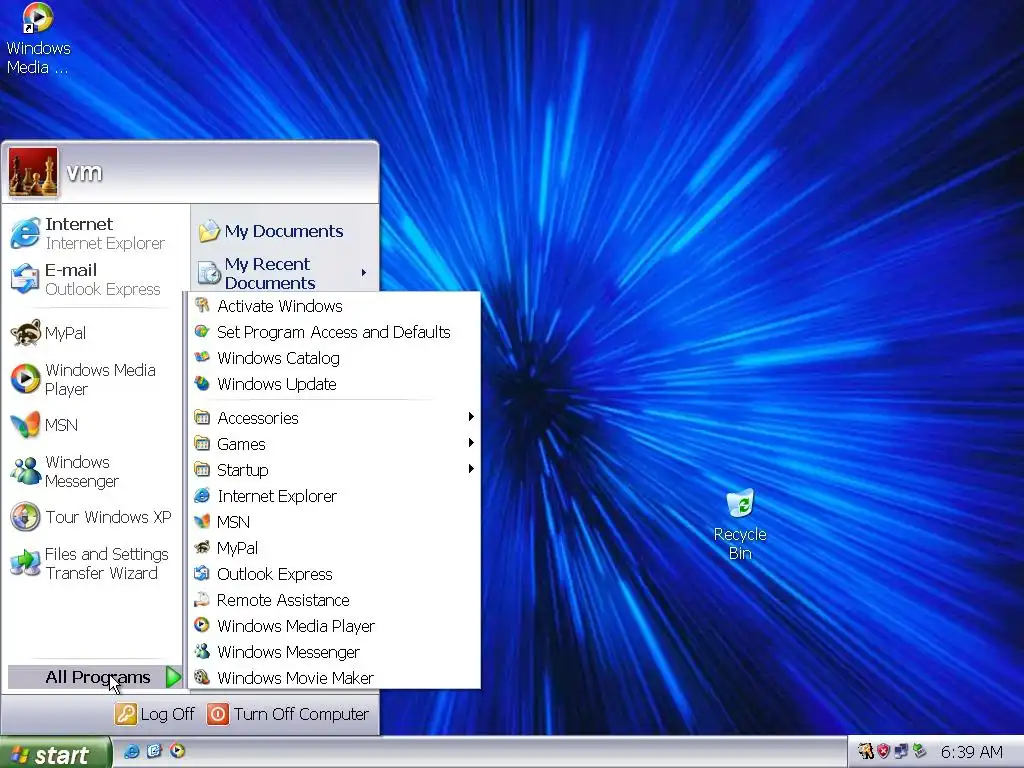
Task: Click the All Programs button
Action: click(95, 677)
